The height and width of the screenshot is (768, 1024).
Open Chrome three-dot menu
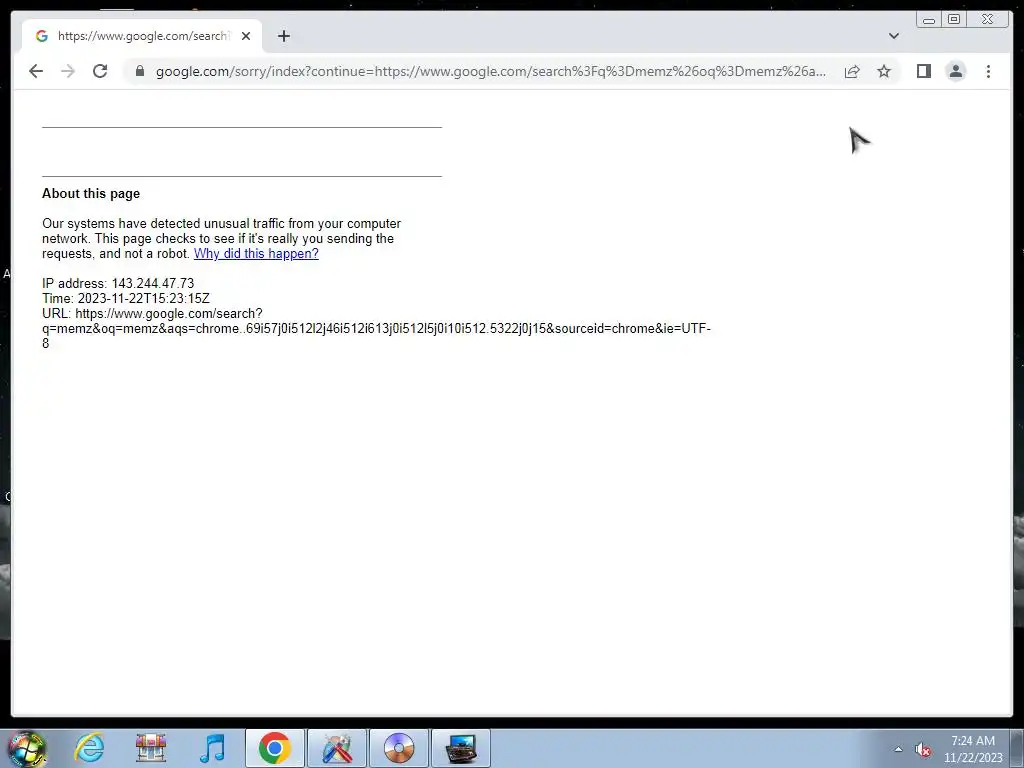[988, 71]
